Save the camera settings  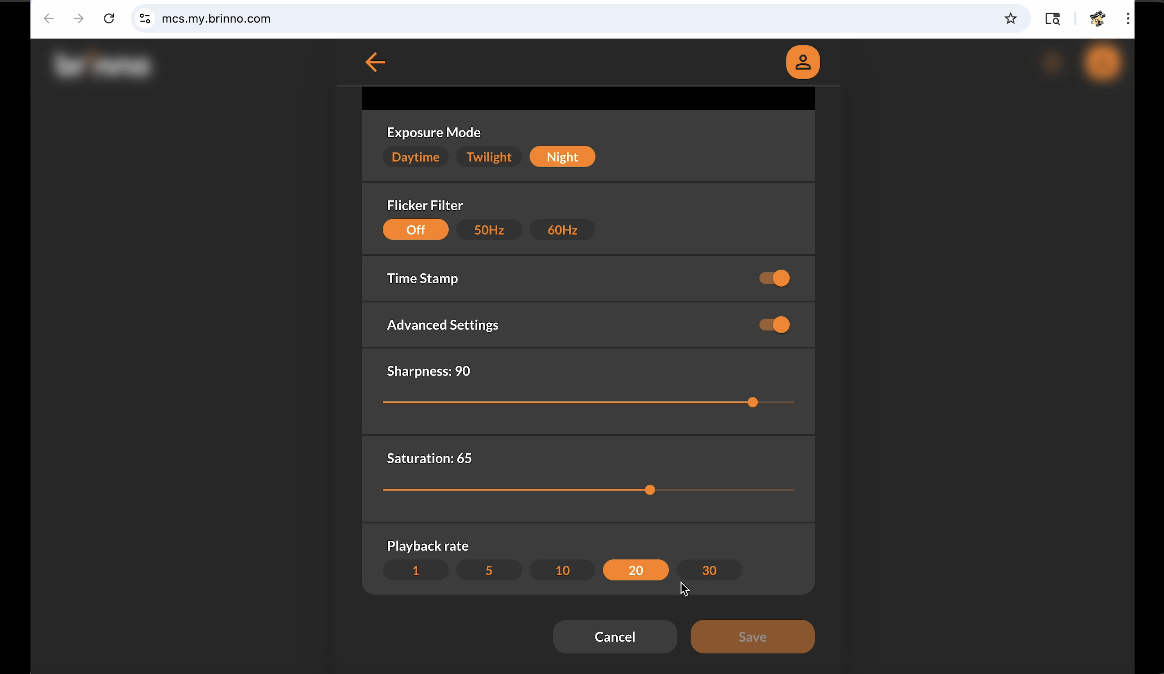point(752,637)
